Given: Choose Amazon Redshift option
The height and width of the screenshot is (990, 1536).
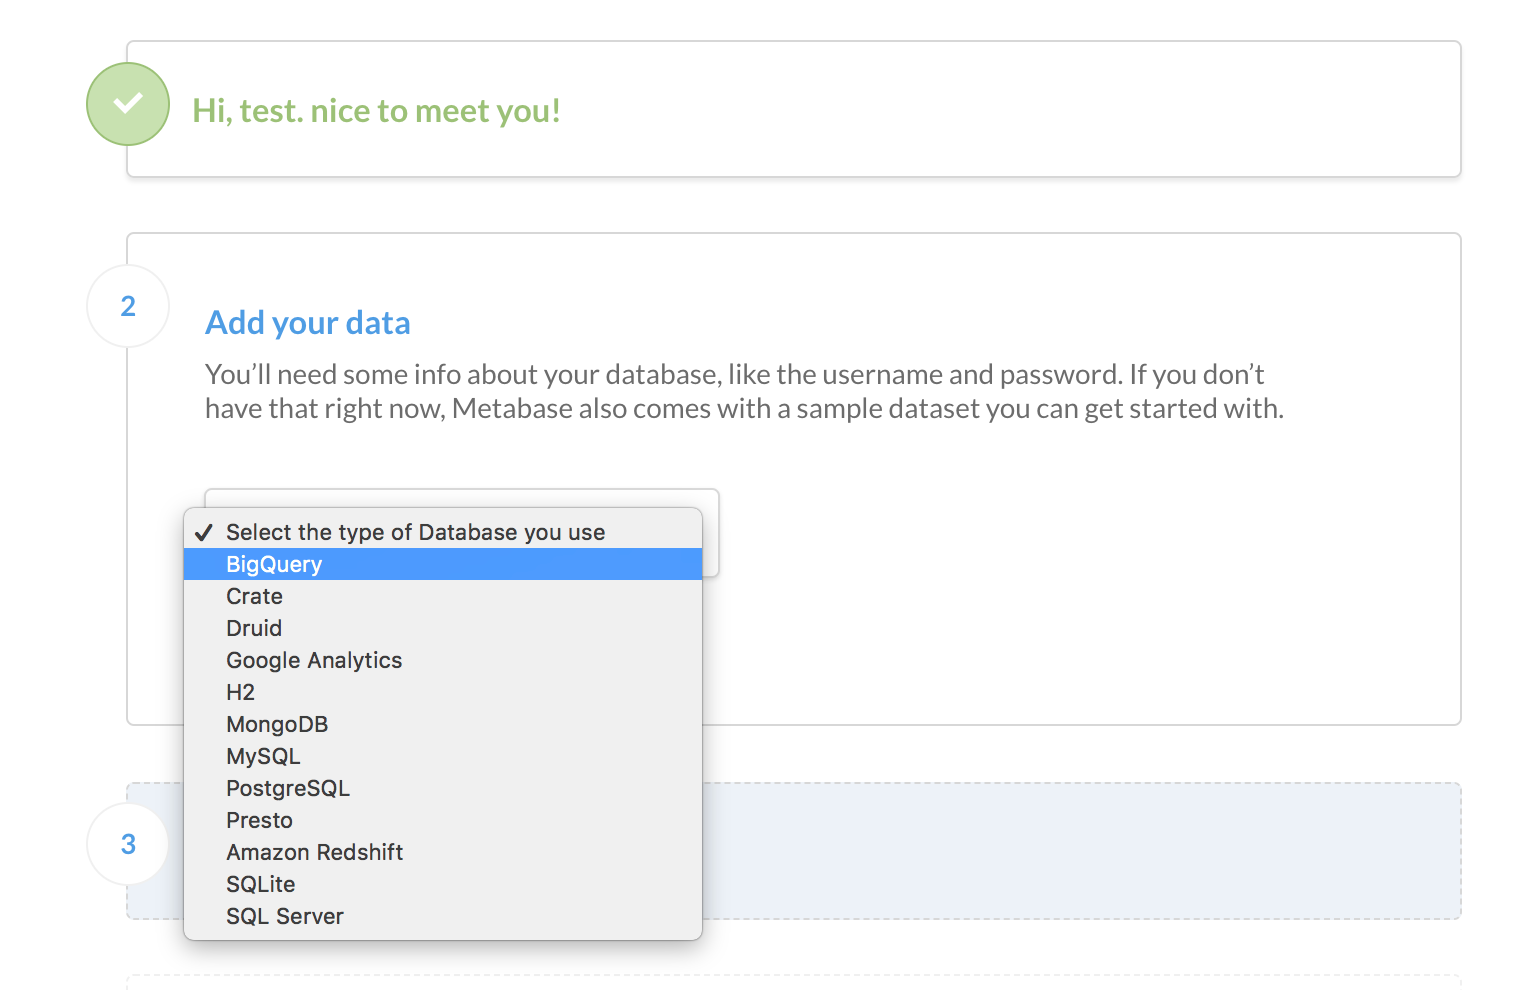Looking at the screenshot, I should [443, 852].
